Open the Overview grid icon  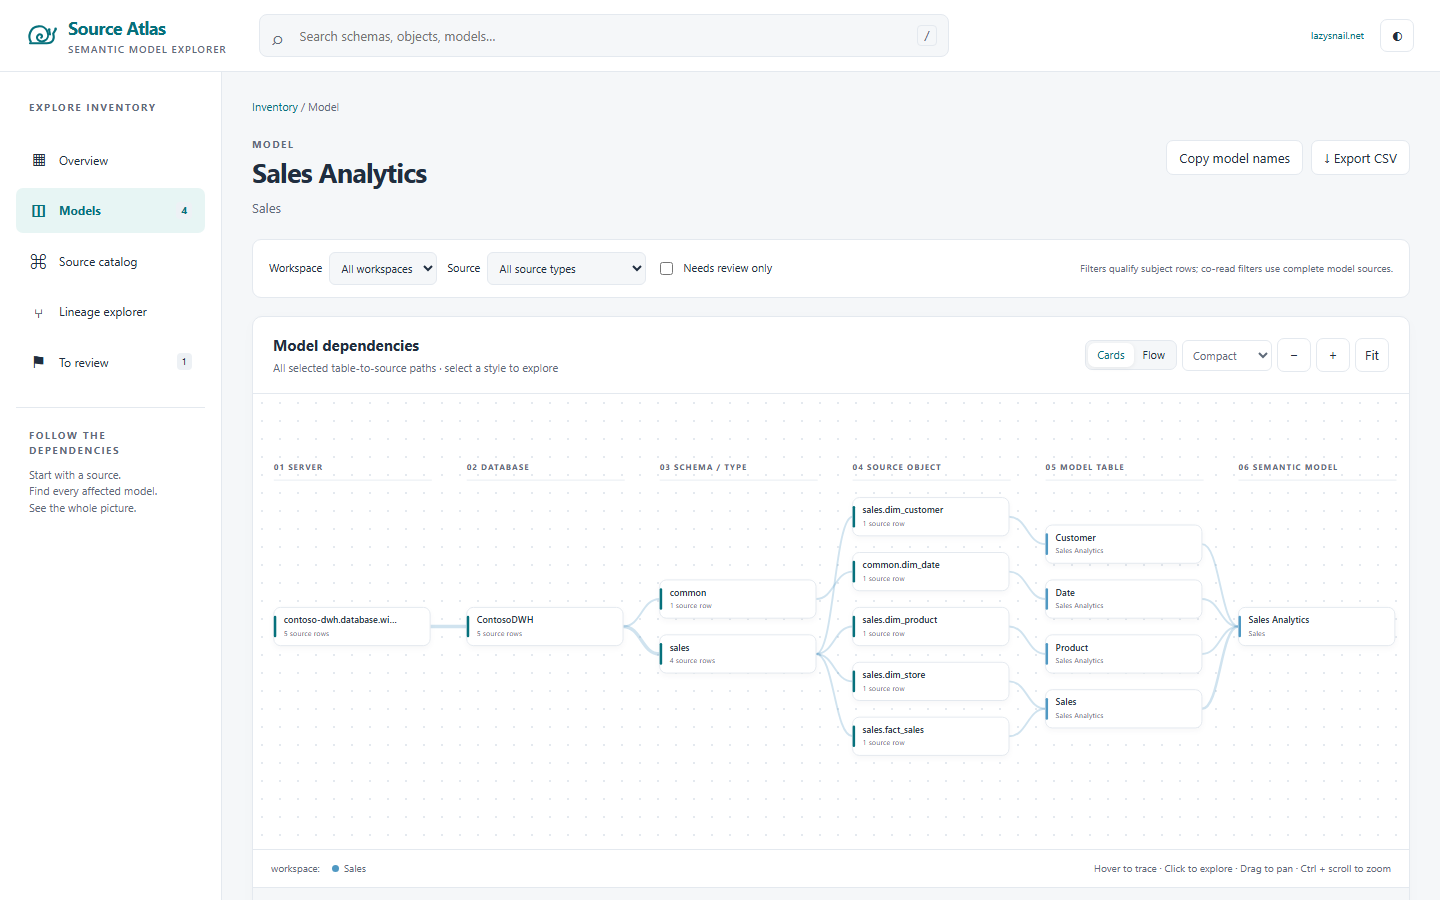click(39, 160)
